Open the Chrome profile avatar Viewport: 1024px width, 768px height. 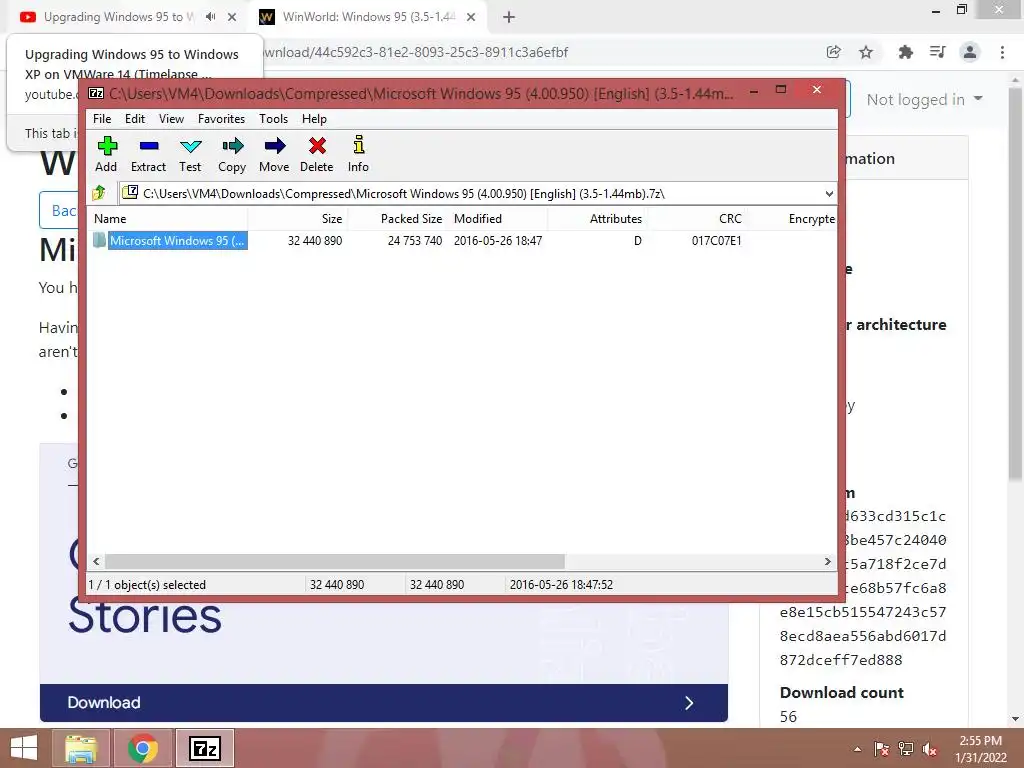[x=970, y=52]
